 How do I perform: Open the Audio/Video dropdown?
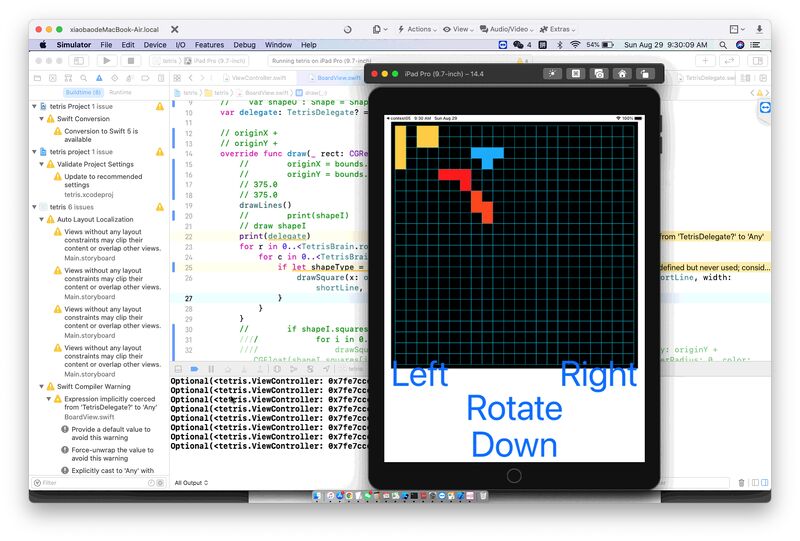click(507, 30)
